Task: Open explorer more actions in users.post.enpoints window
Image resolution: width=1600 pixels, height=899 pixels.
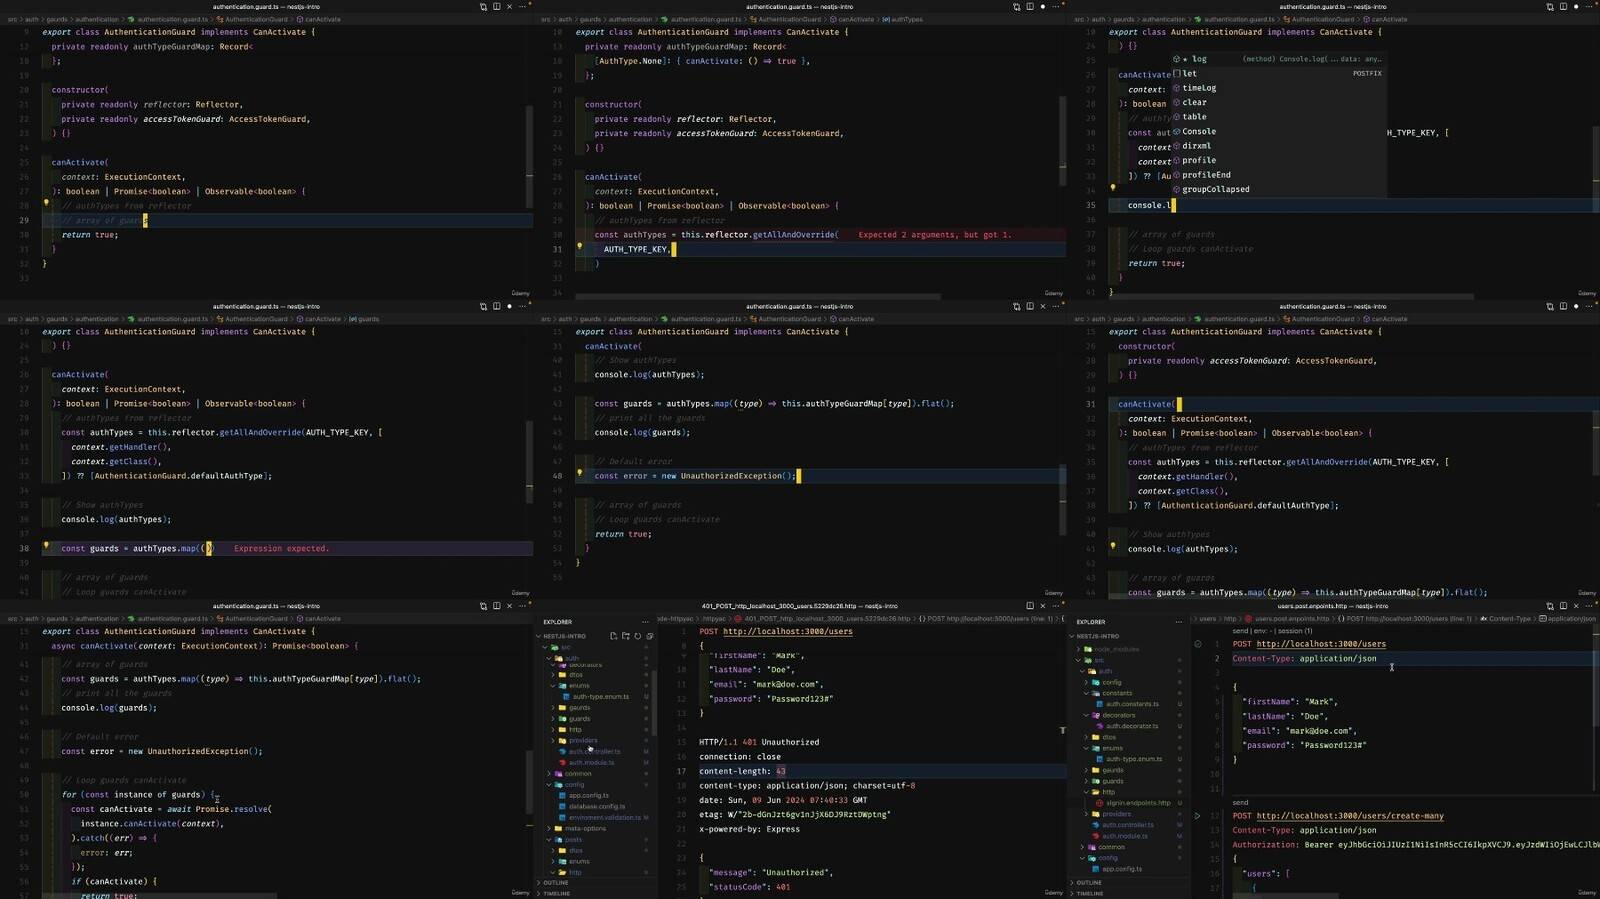Action: tap(1178, 621)
